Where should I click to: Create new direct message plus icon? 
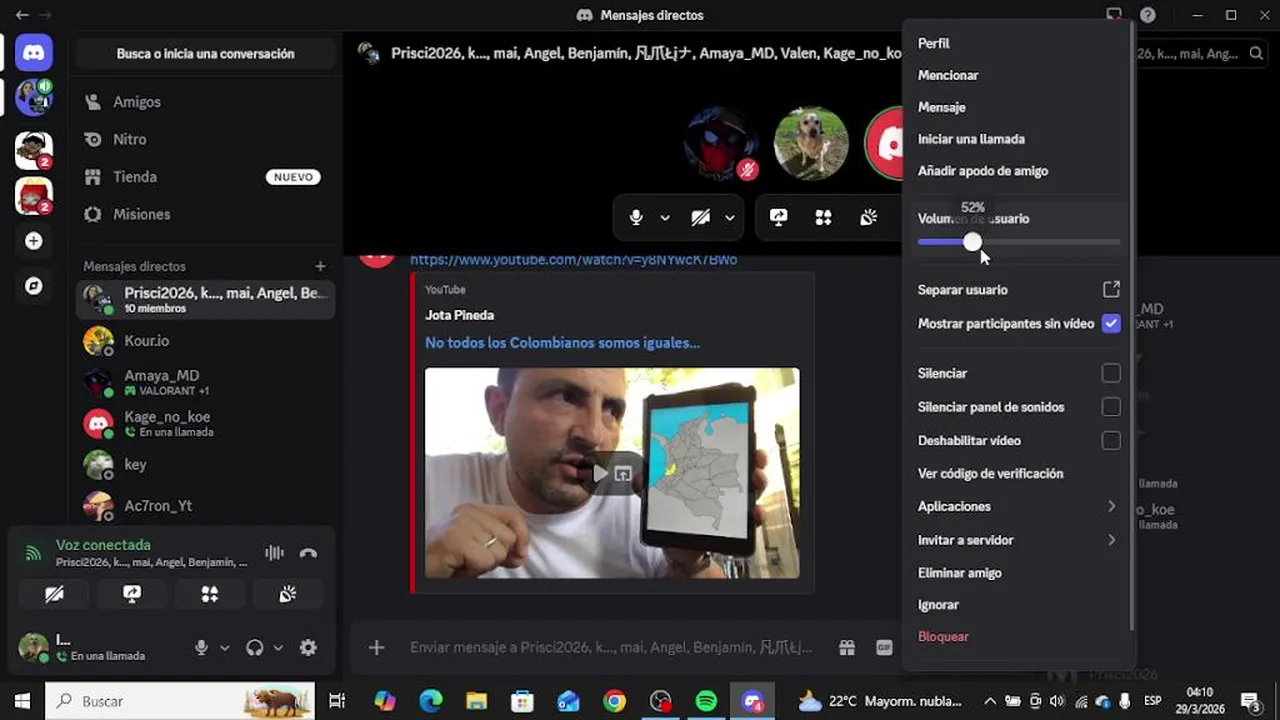coord(320,266)
